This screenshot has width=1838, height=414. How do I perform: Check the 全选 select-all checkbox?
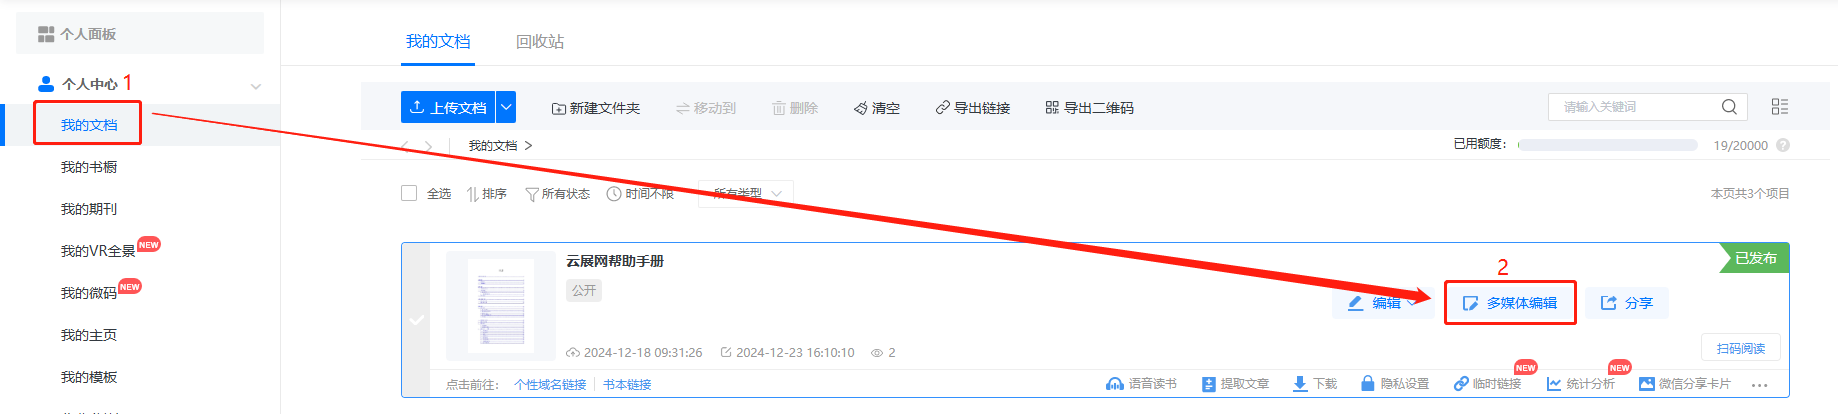click(409, 193)
